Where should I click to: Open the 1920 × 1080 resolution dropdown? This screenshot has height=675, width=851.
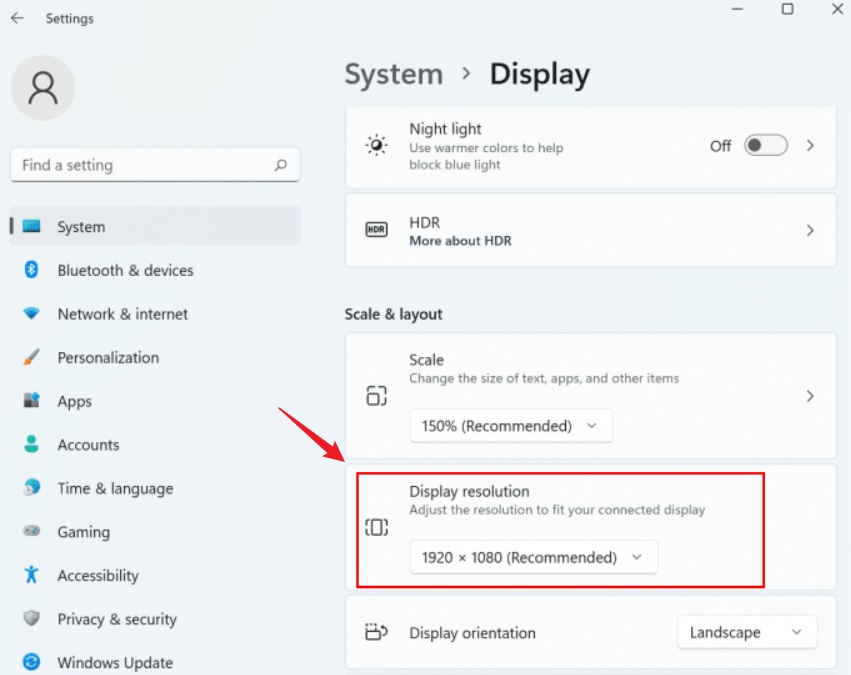534,557
